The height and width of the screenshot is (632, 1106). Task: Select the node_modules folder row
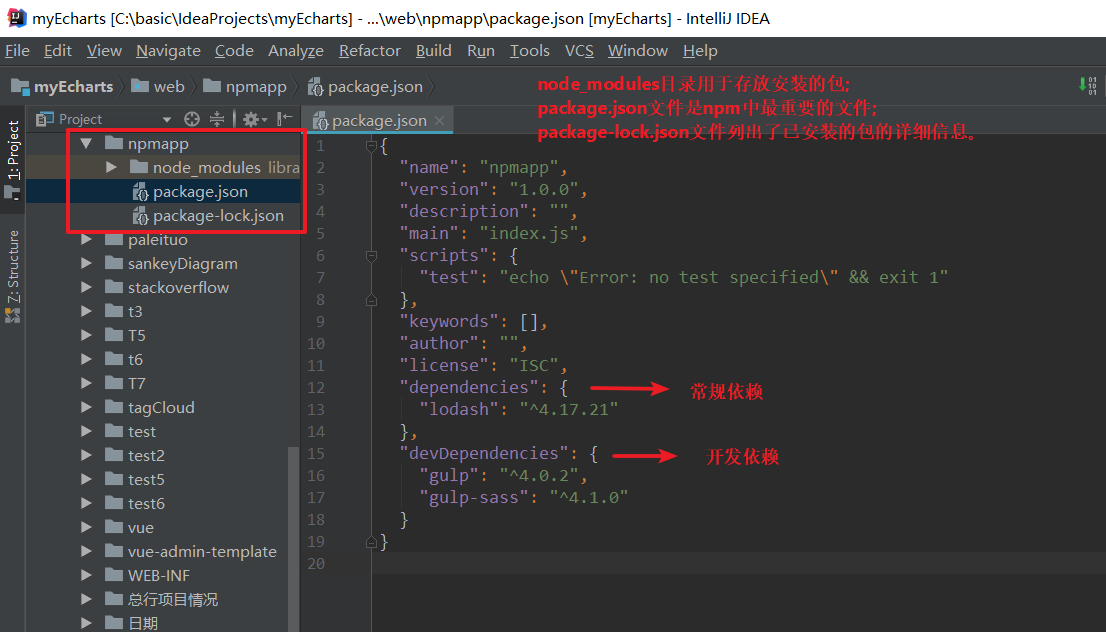[163, 167]
